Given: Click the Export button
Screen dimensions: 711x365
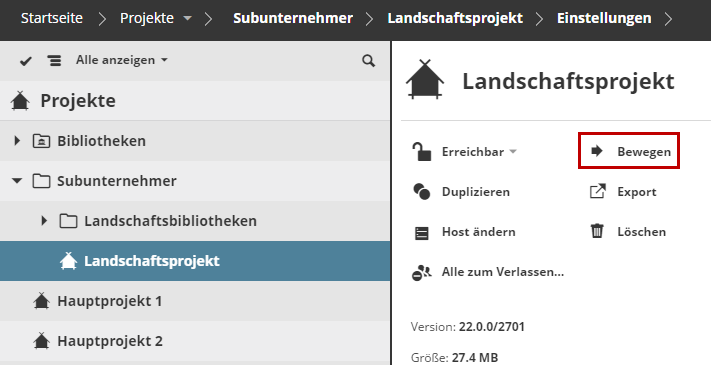Looking at the screenshot, I should [637, 192].
